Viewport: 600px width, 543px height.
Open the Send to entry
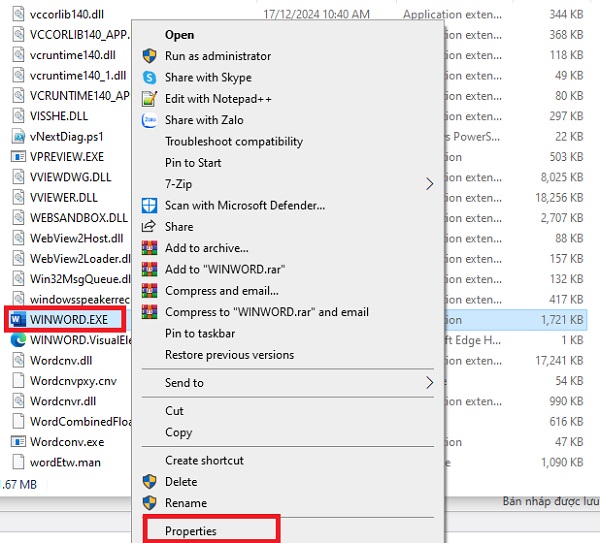(x=184, y=383)
